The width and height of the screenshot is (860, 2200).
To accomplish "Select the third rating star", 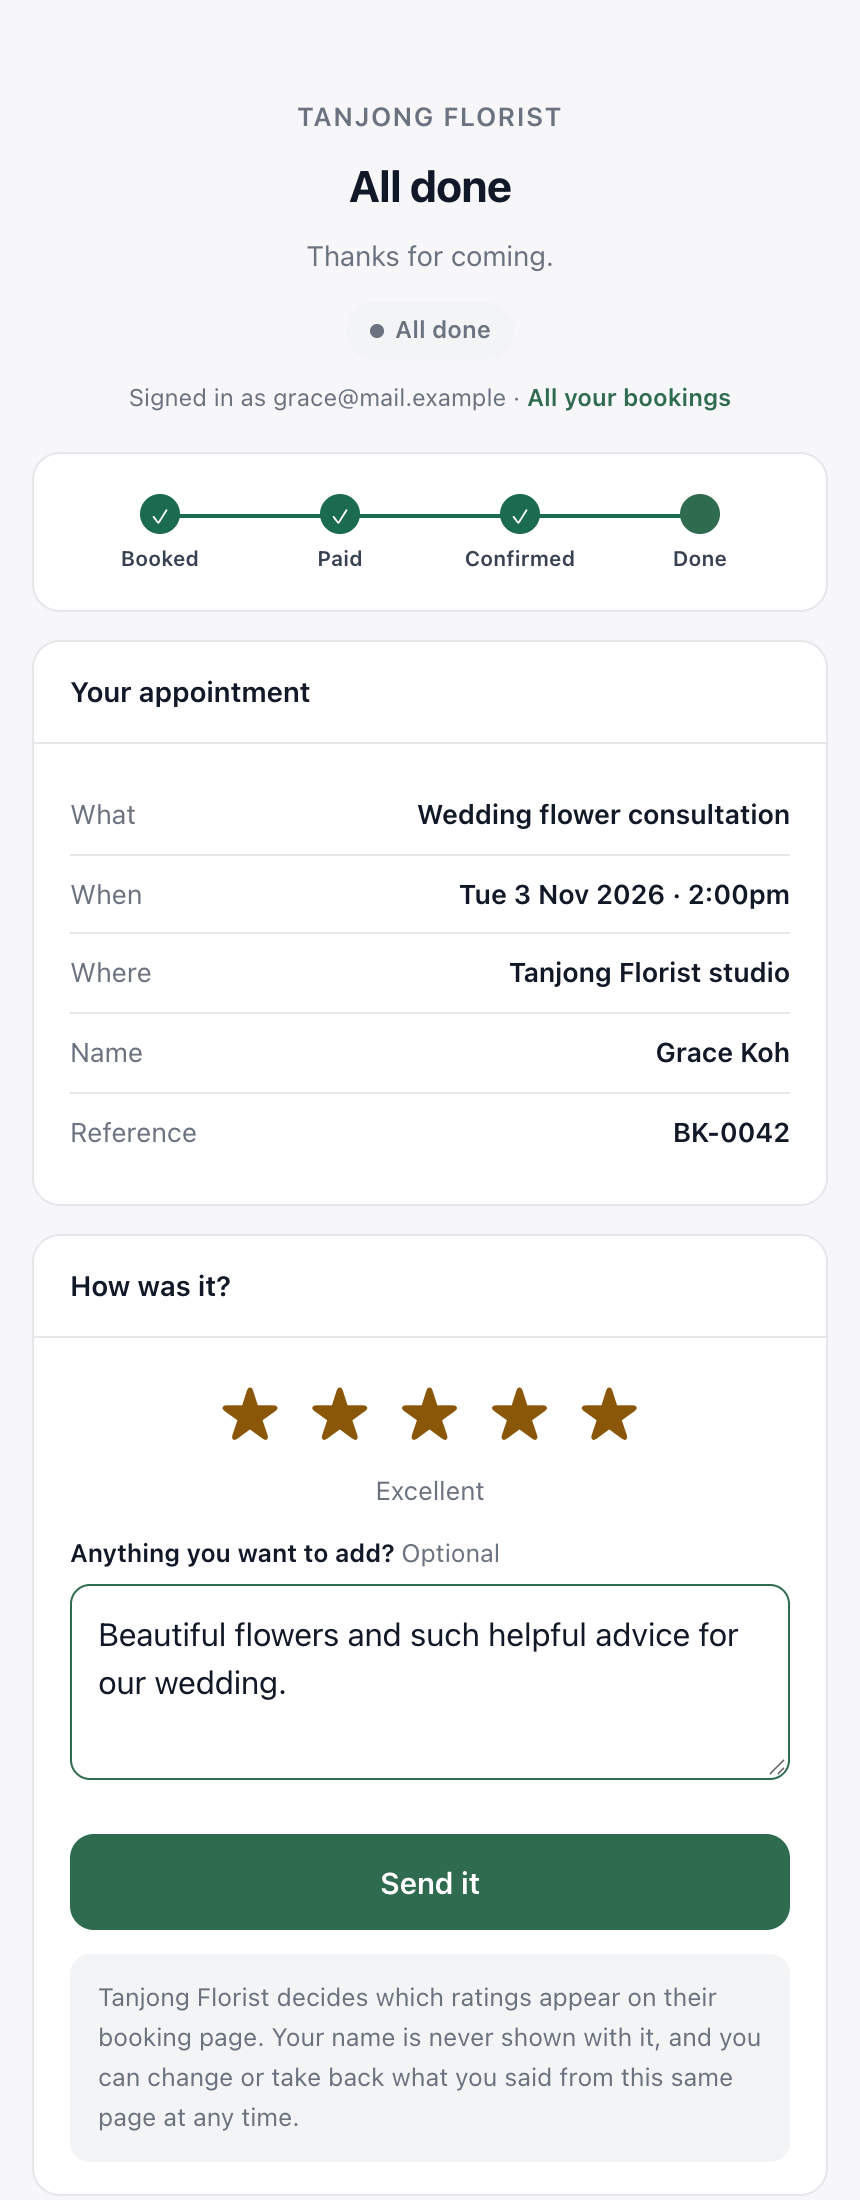I will coord(430,1414).
